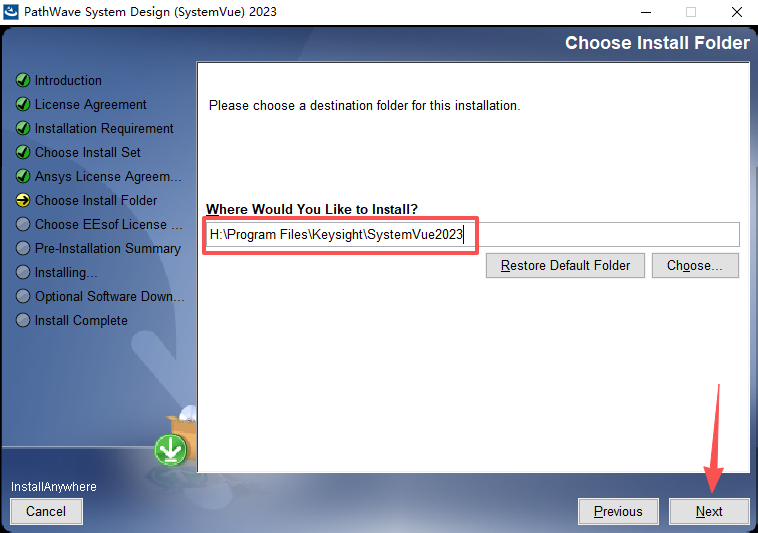The width and height of the screenshot is (758, 533).
Task: Close the SystemVue installer window
Action: coord(736,12)
